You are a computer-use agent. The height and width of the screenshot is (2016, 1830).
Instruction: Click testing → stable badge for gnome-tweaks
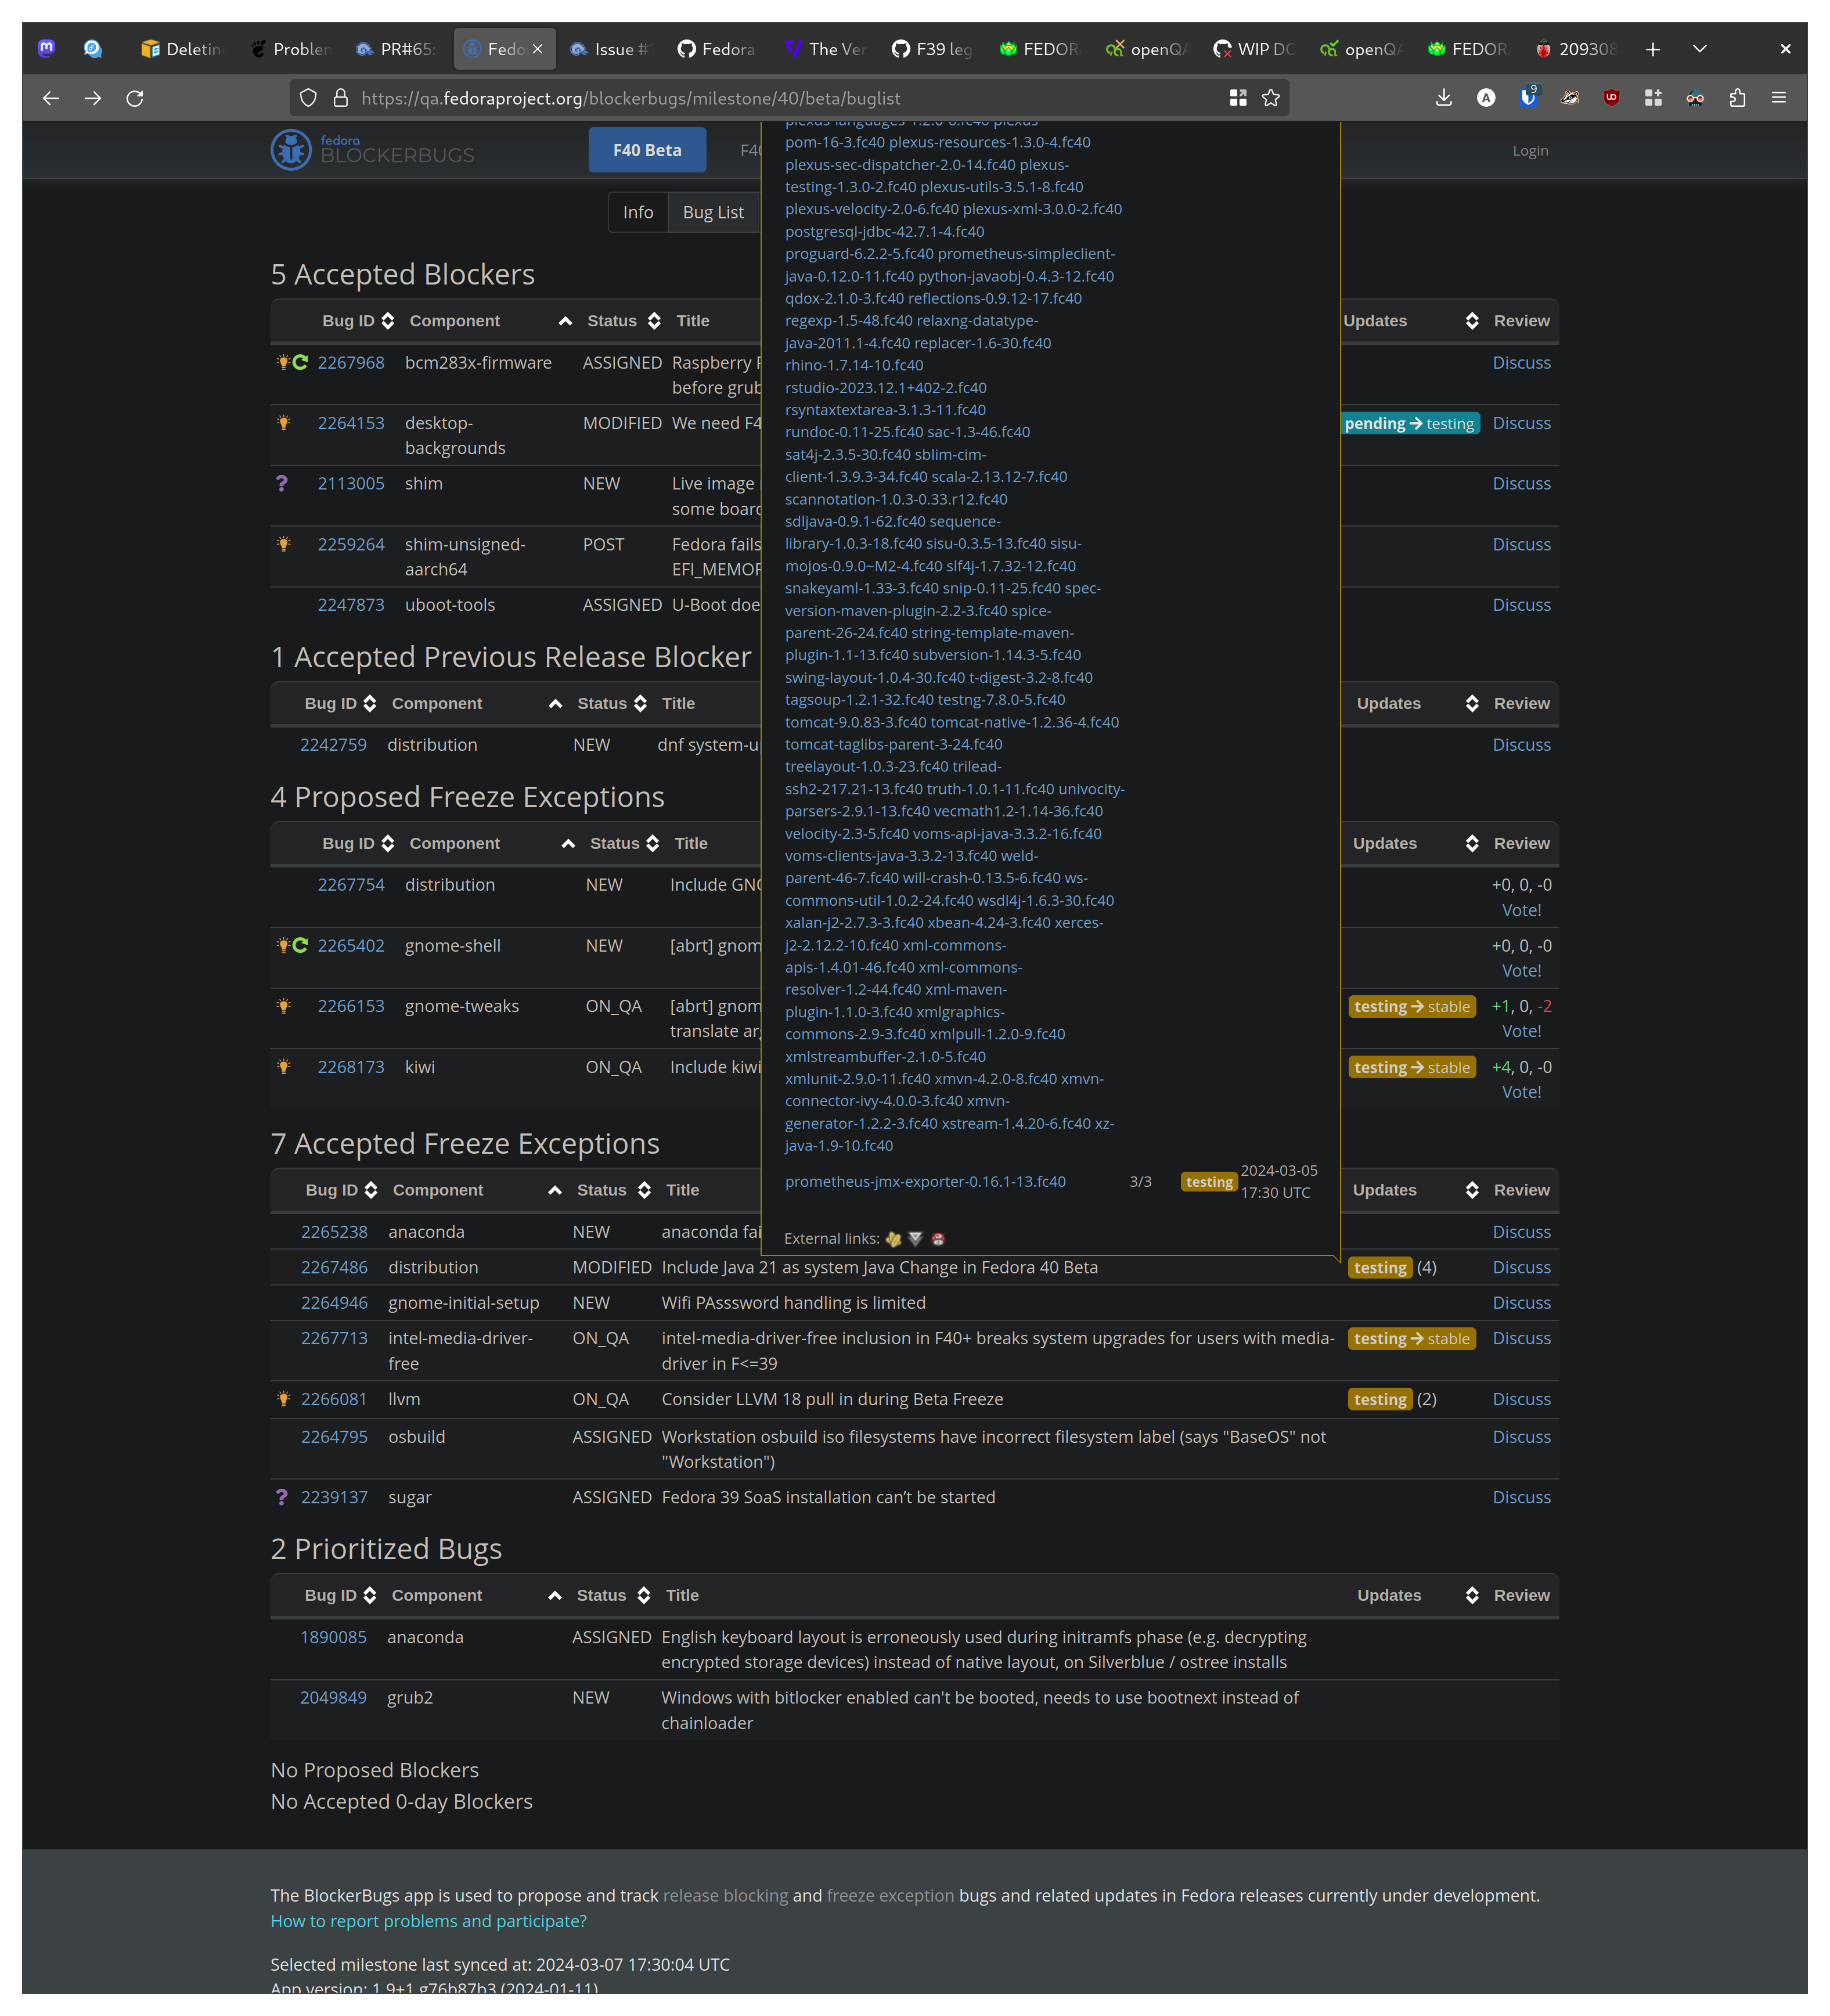pyautogui.click(x=1411, y=1007)
